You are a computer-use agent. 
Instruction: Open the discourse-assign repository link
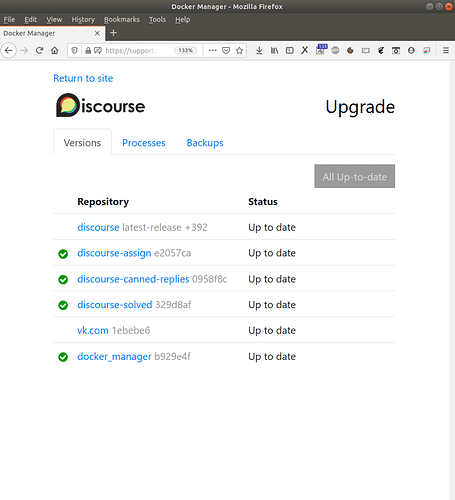point(114,253)
